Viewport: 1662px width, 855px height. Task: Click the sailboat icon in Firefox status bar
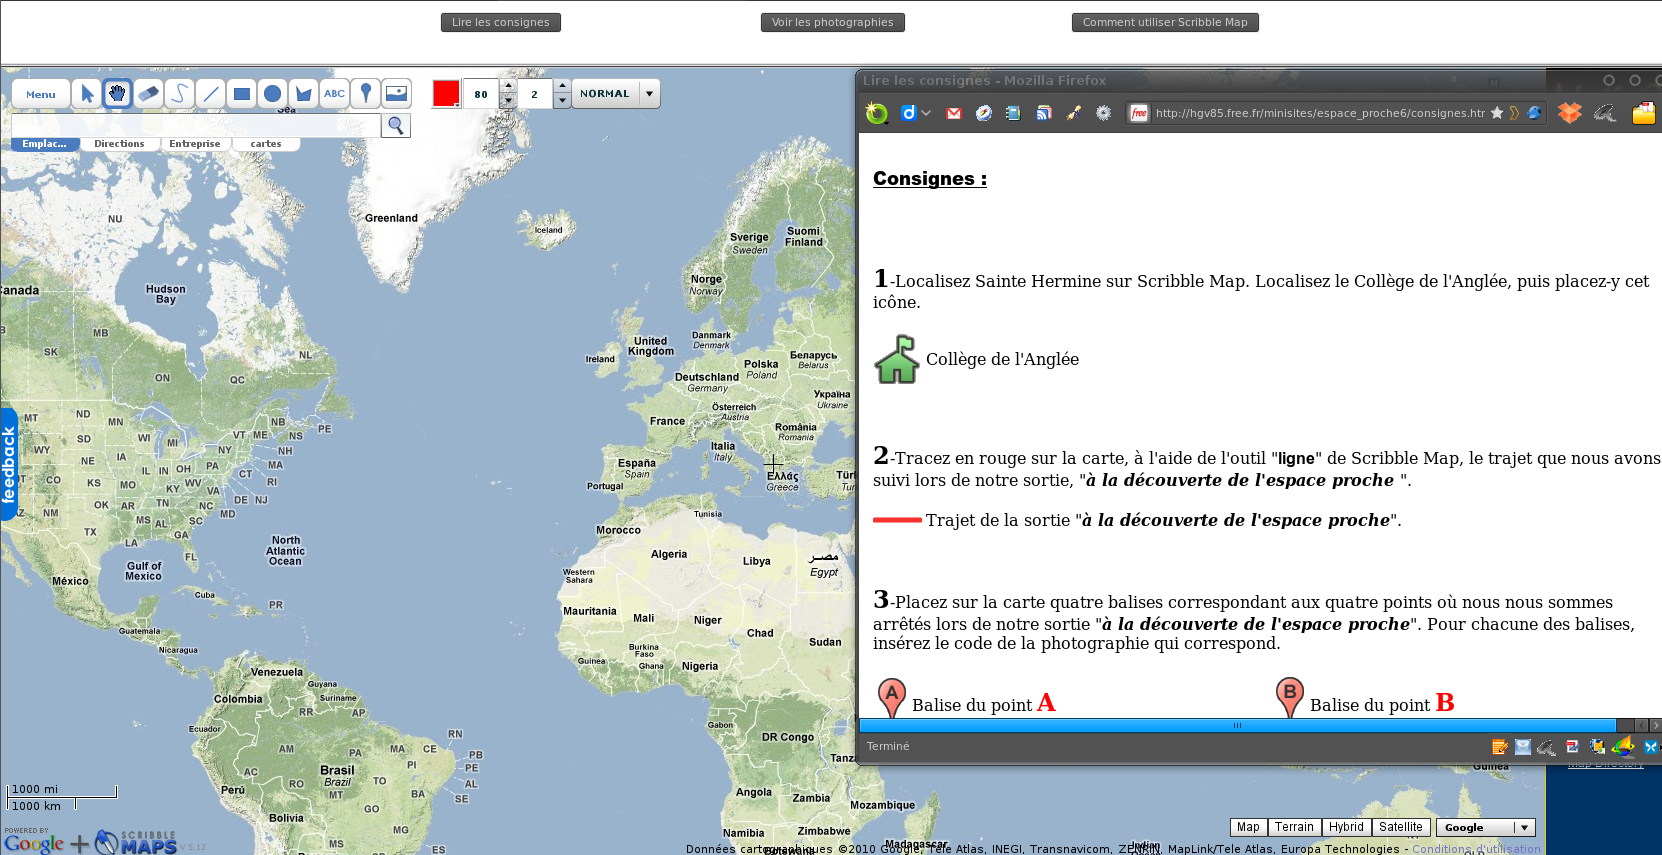1623,745
